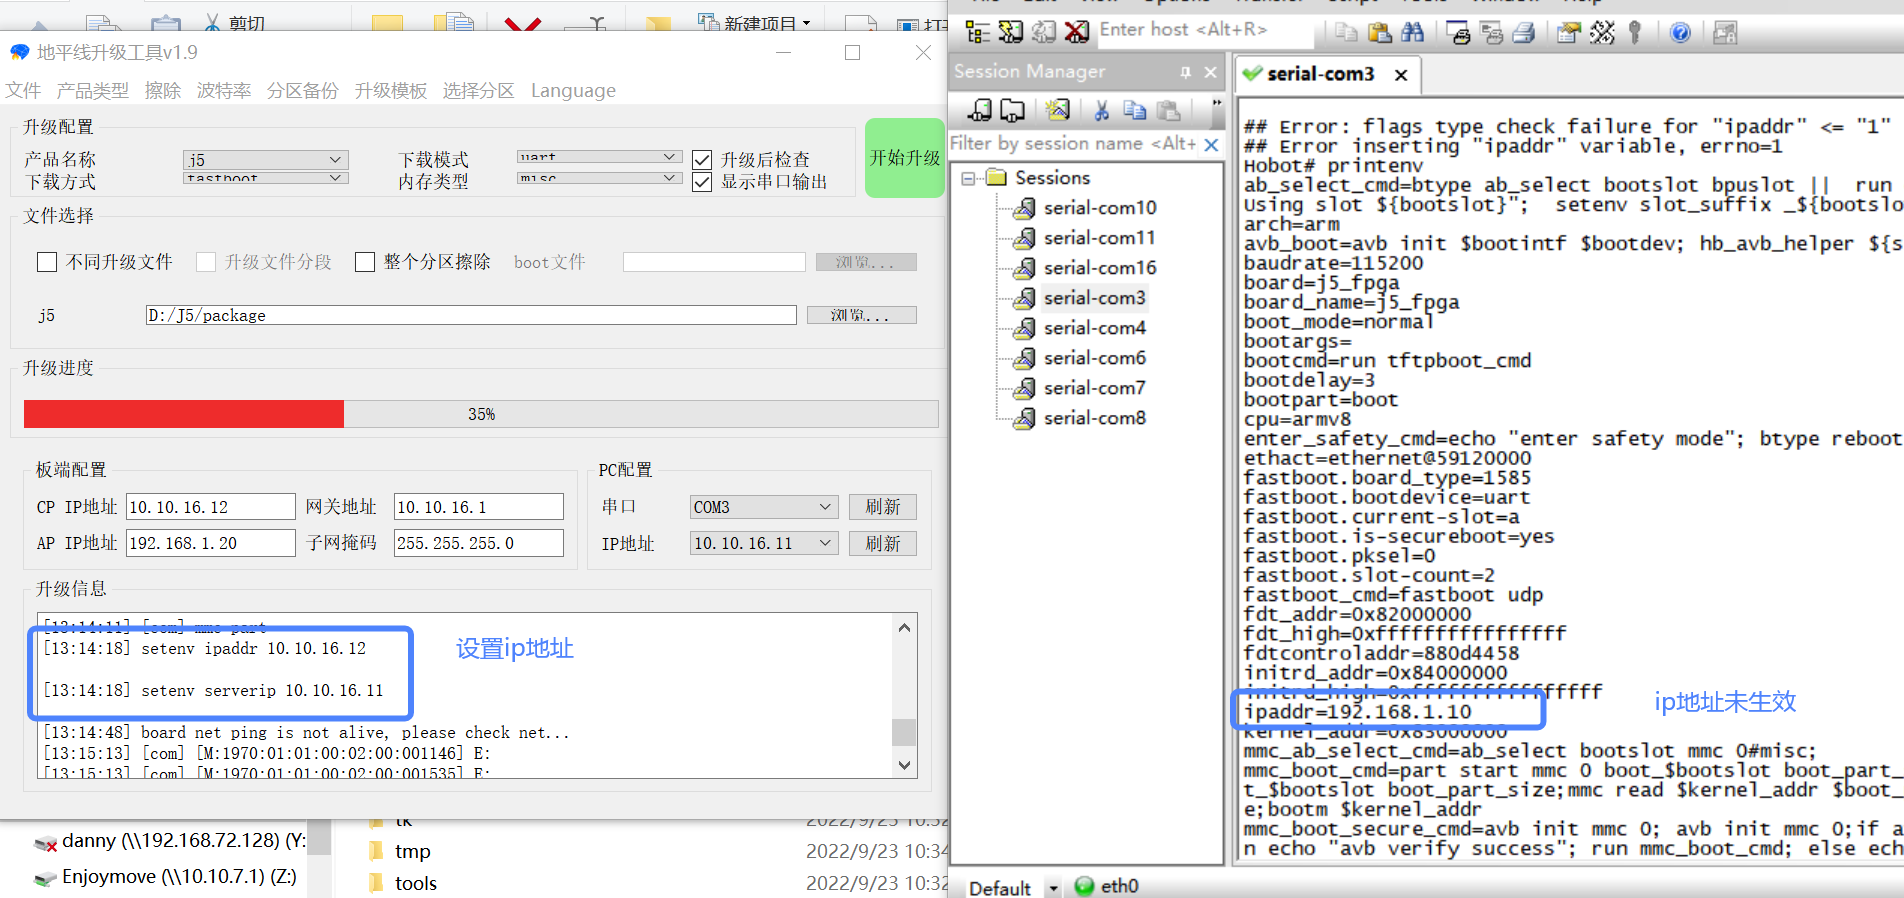The image size is (1904, 898).
Task: Open Help via the blue question icon
Action: tap(1680, 32)
